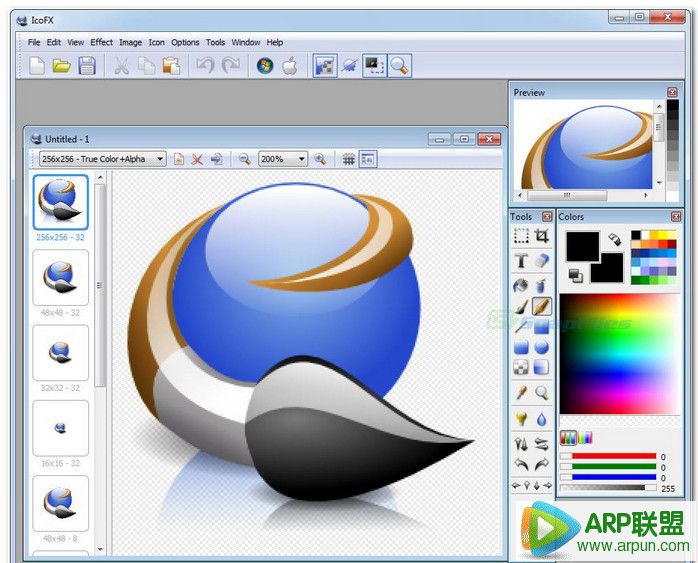The width and height of the screenshot is (698, 563).
Task: Open the 256x256 True Color+Alpha dropdown
Action: point(102,159)
